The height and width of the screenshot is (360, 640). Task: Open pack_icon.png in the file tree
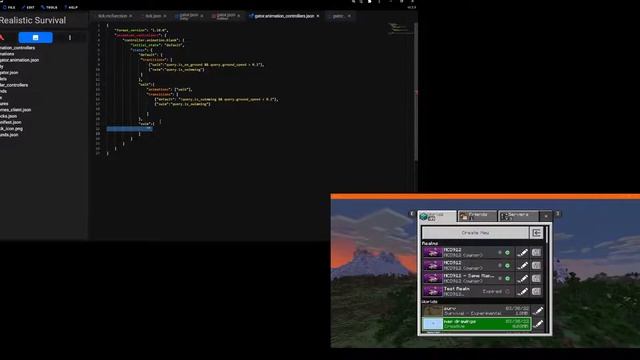point(11,129)
